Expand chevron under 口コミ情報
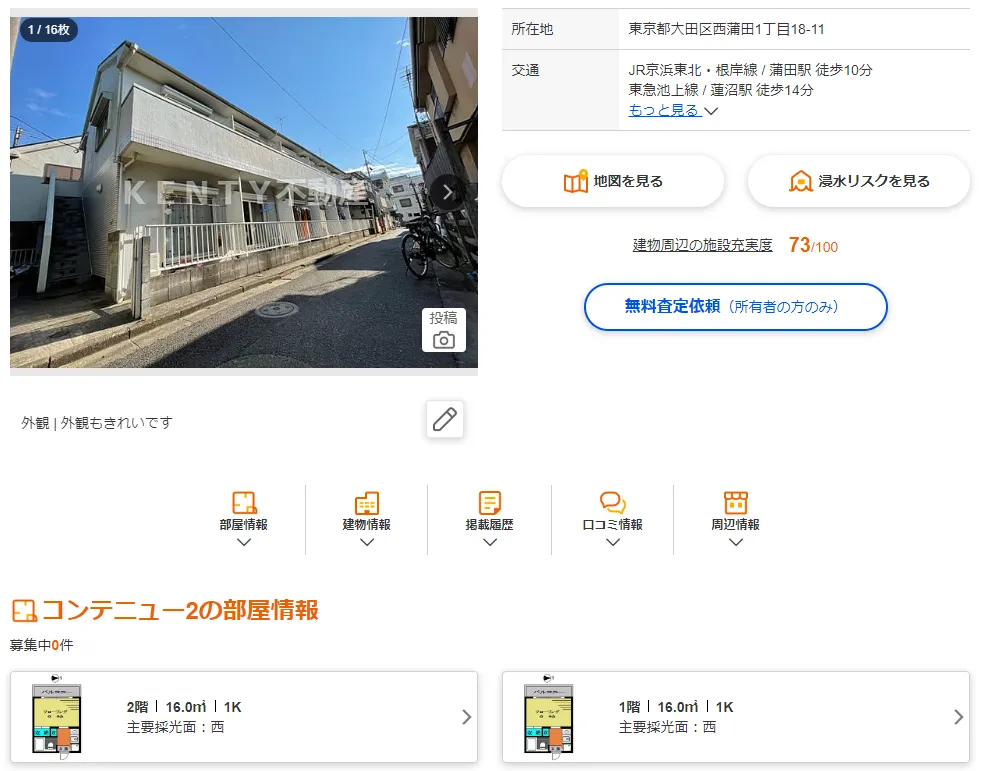The width and height of the screenshot is (994, 771). [x=612, y=542]
